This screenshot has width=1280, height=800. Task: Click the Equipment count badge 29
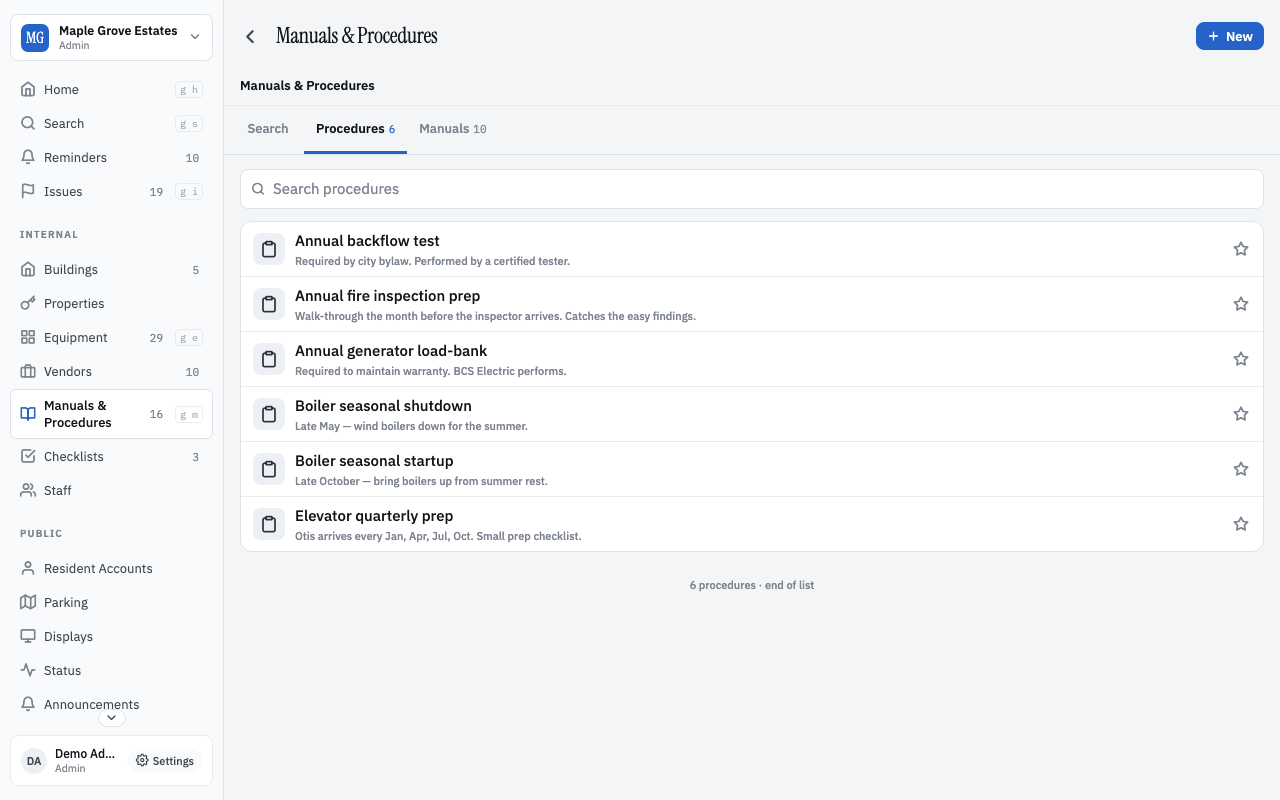tap(156, 338)
